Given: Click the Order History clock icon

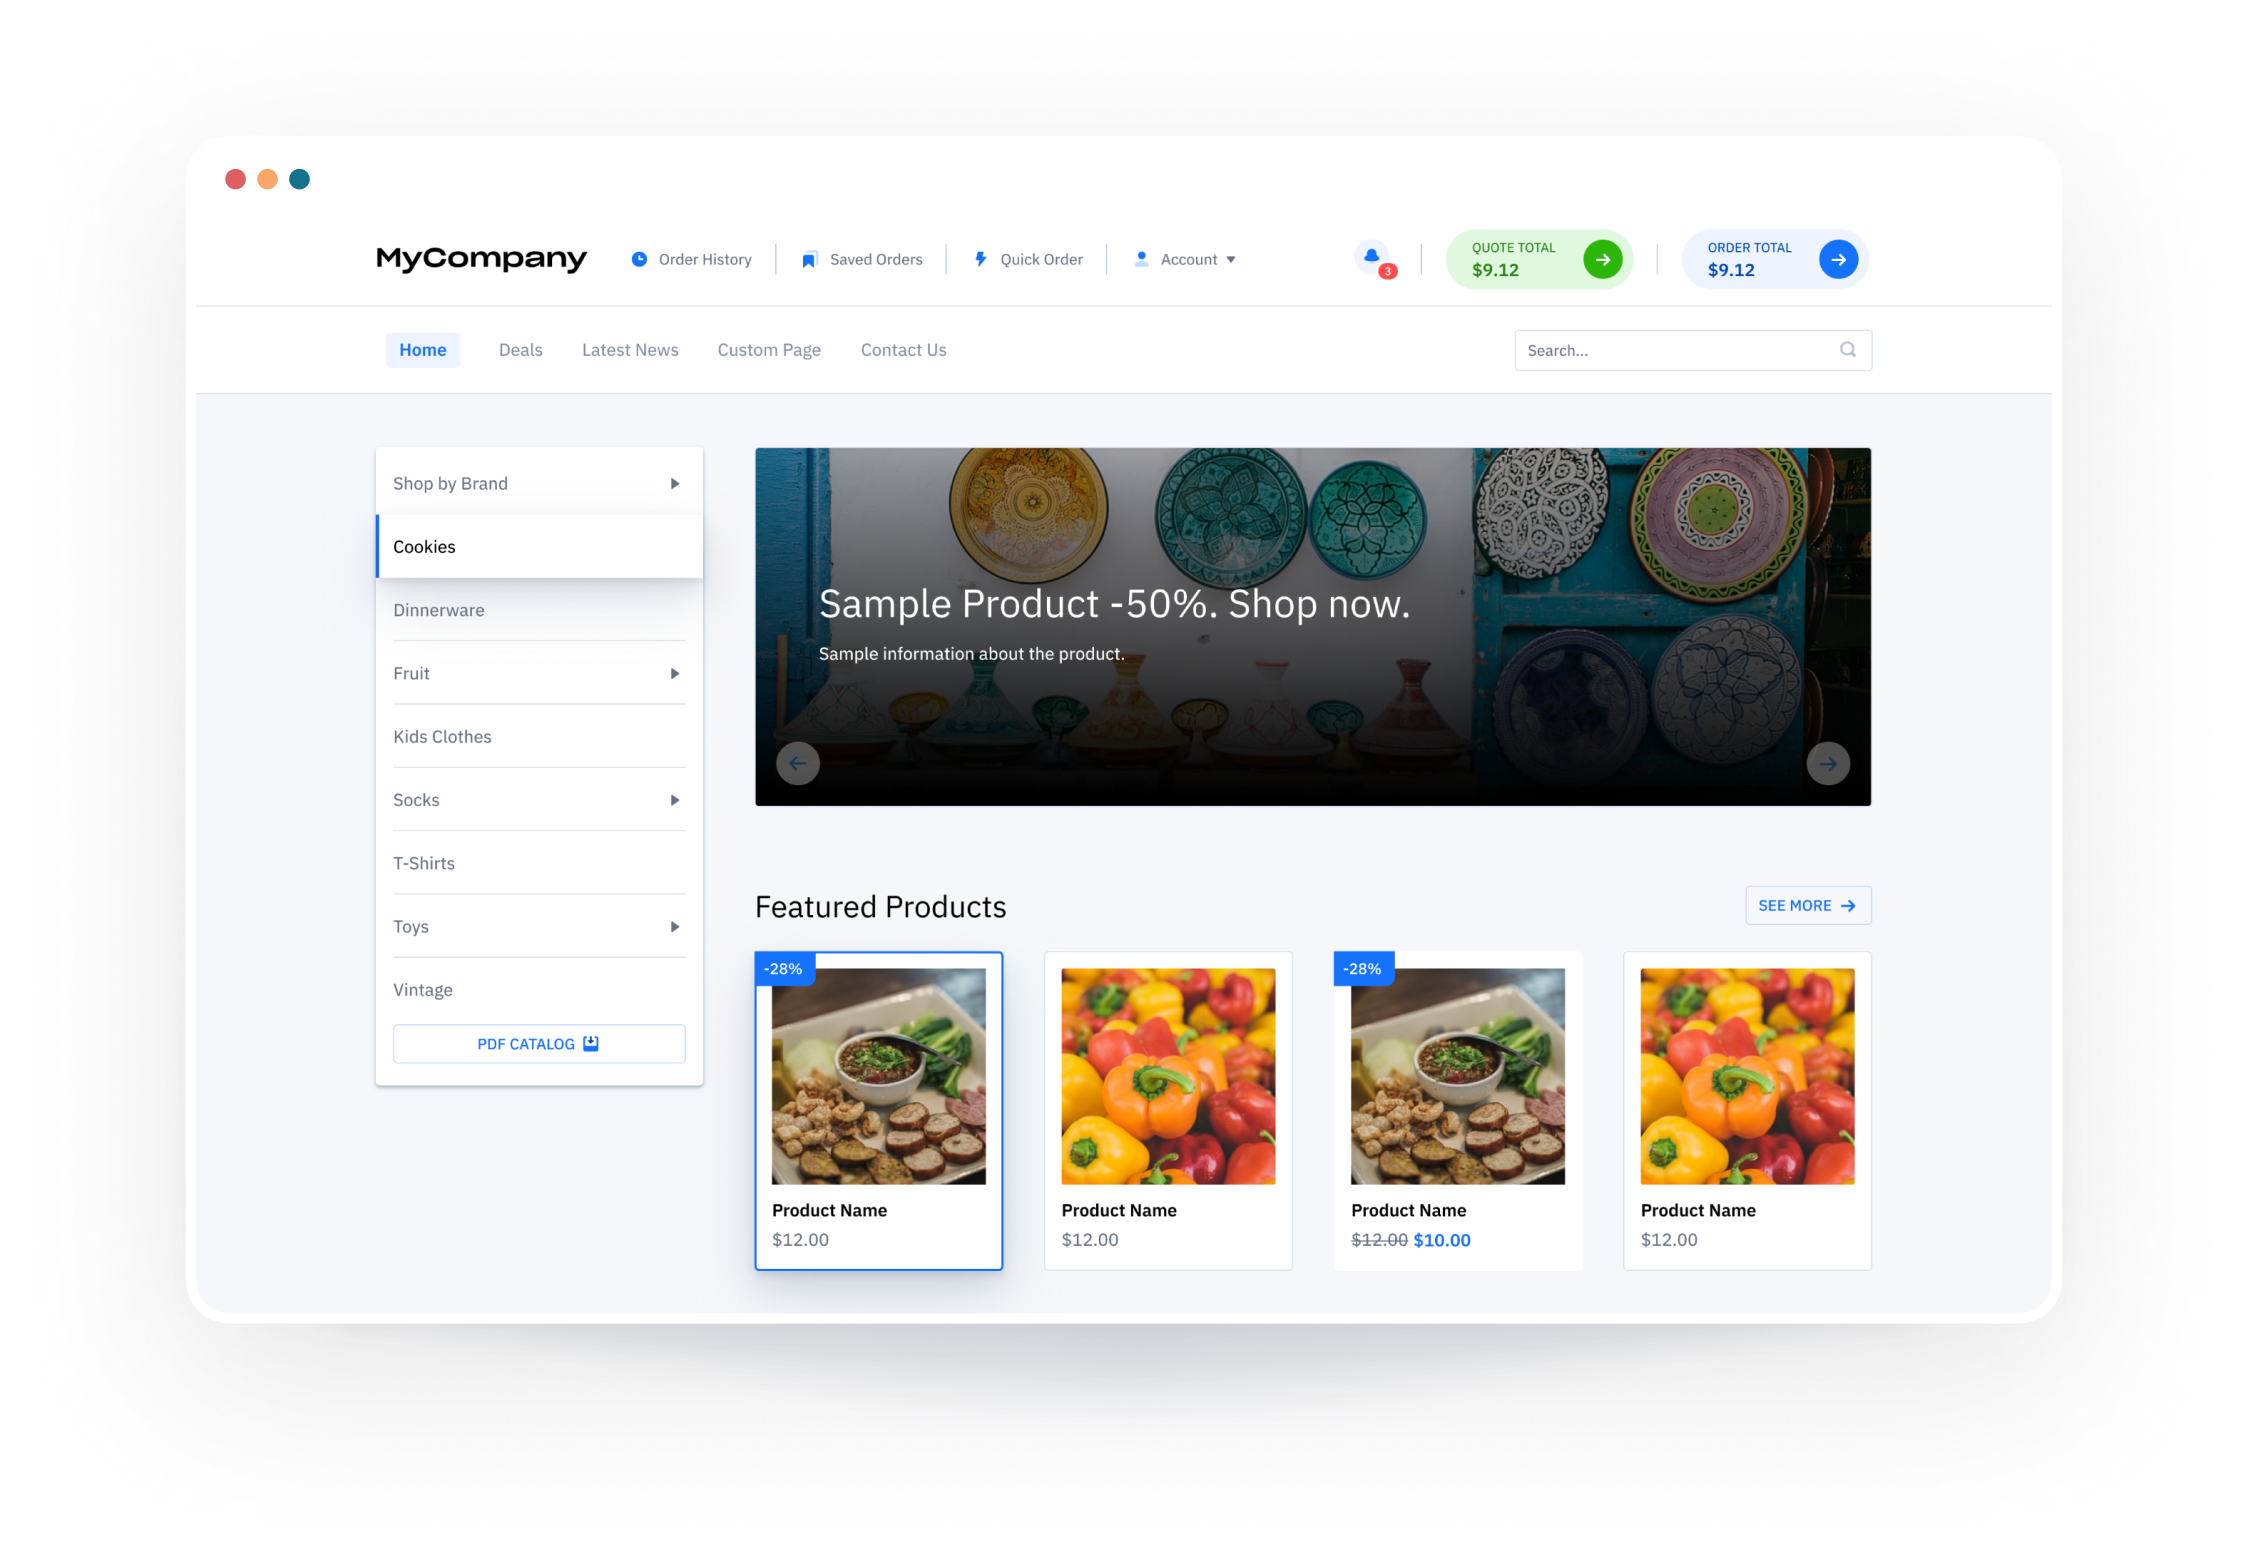Looking at the screenshot, I should pos(639,259).
